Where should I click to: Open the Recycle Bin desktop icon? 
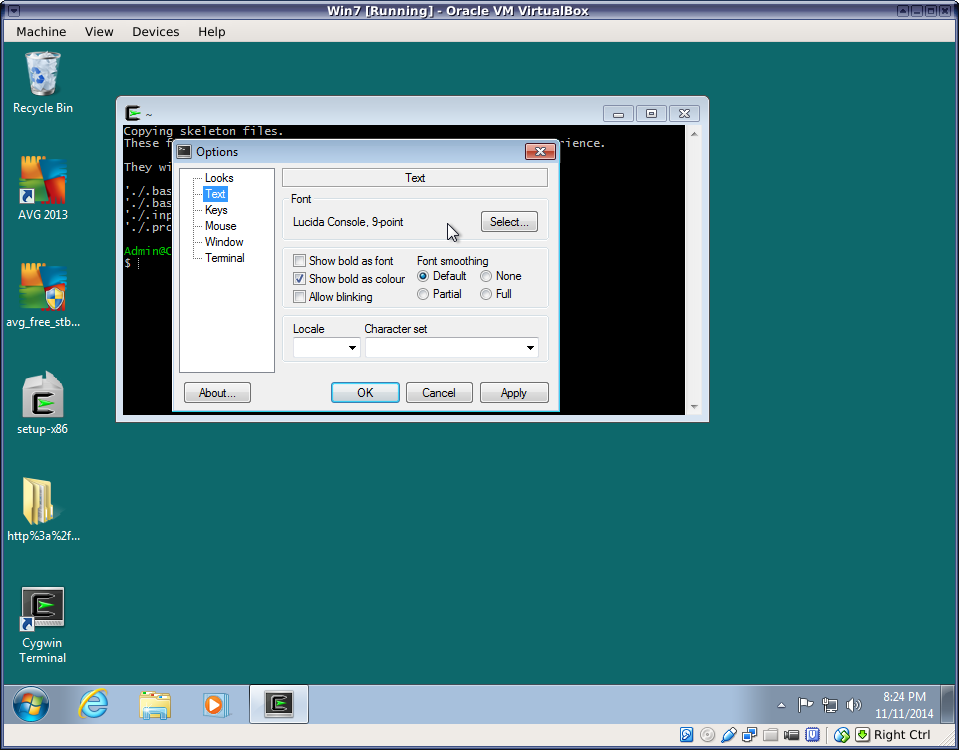(43, 83)
